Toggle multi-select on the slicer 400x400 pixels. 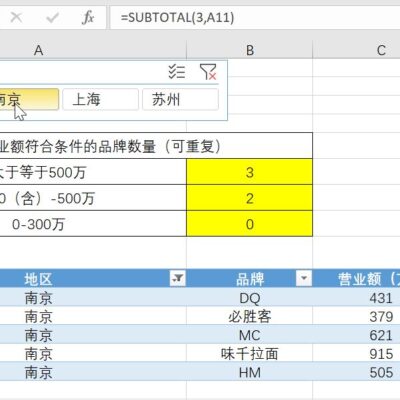tap(177, 71)
